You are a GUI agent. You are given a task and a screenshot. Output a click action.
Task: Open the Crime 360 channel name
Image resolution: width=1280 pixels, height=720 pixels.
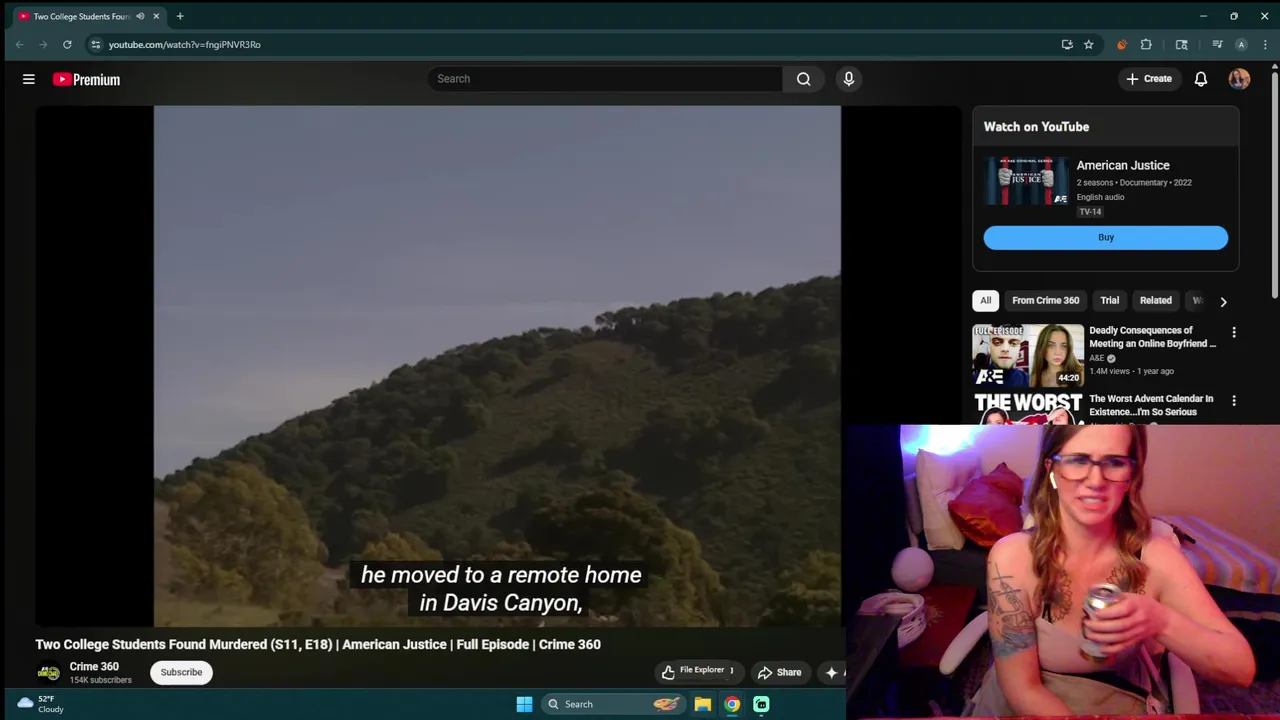(94, 666)
